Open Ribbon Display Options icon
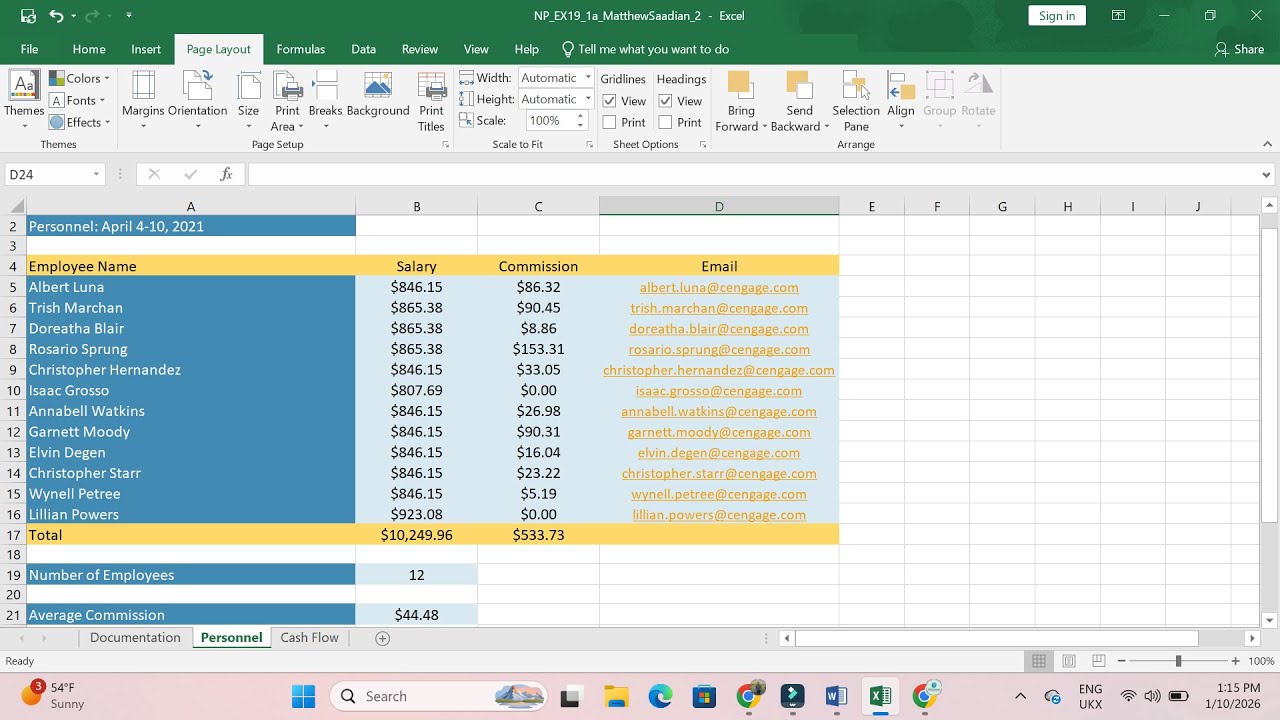Screen dimensions: 1280x720 coord(1119,16)
